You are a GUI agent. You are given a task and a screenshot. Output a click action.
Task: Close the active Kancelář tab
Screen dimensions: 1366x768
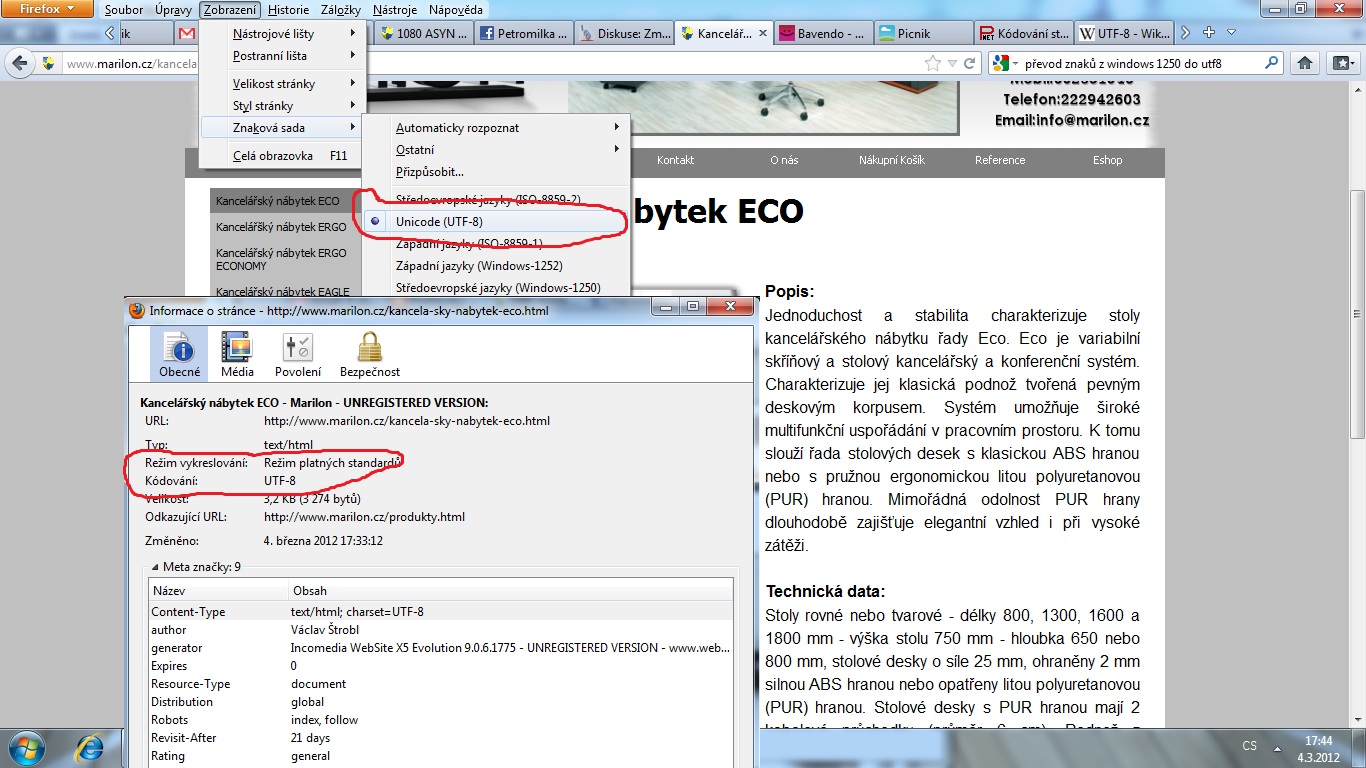(x=763, y=33)
